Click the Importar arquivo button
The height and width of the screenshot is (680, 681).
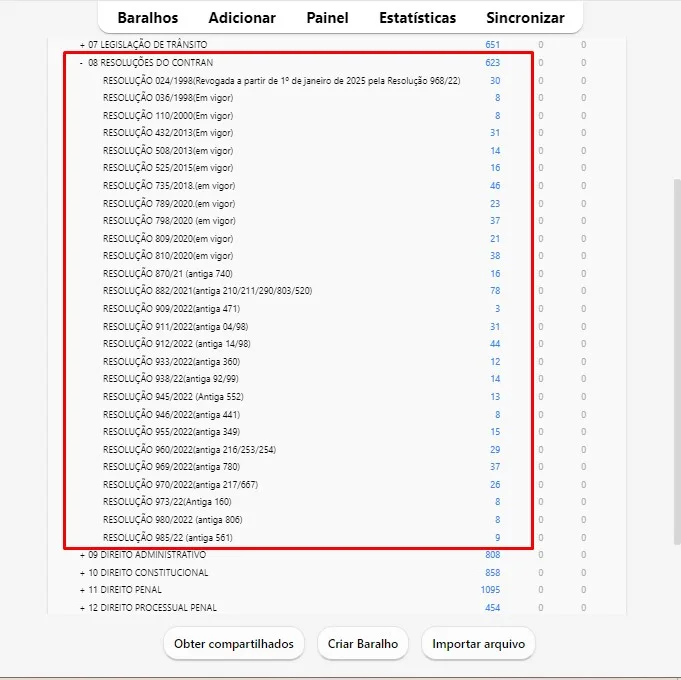(x=478, y=644)
